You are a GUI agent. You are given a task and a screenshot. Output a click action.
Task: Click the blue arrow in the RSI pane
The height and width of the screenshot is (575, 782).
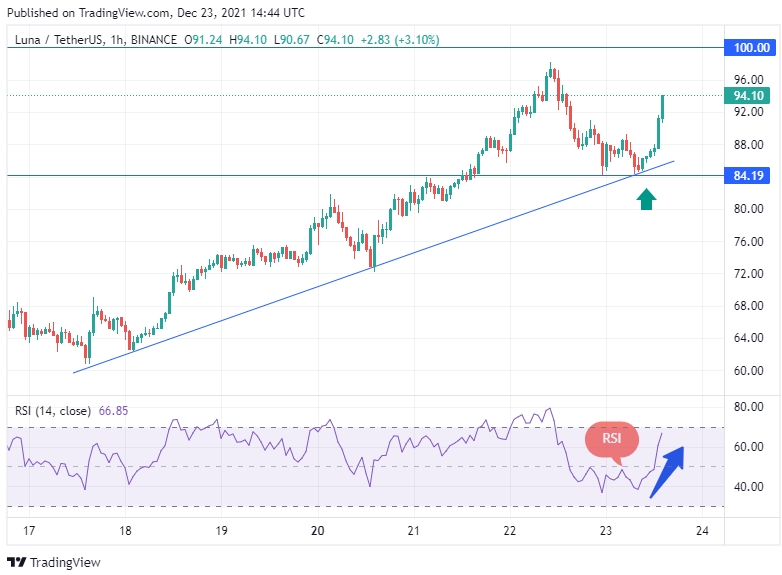(667, 472)
